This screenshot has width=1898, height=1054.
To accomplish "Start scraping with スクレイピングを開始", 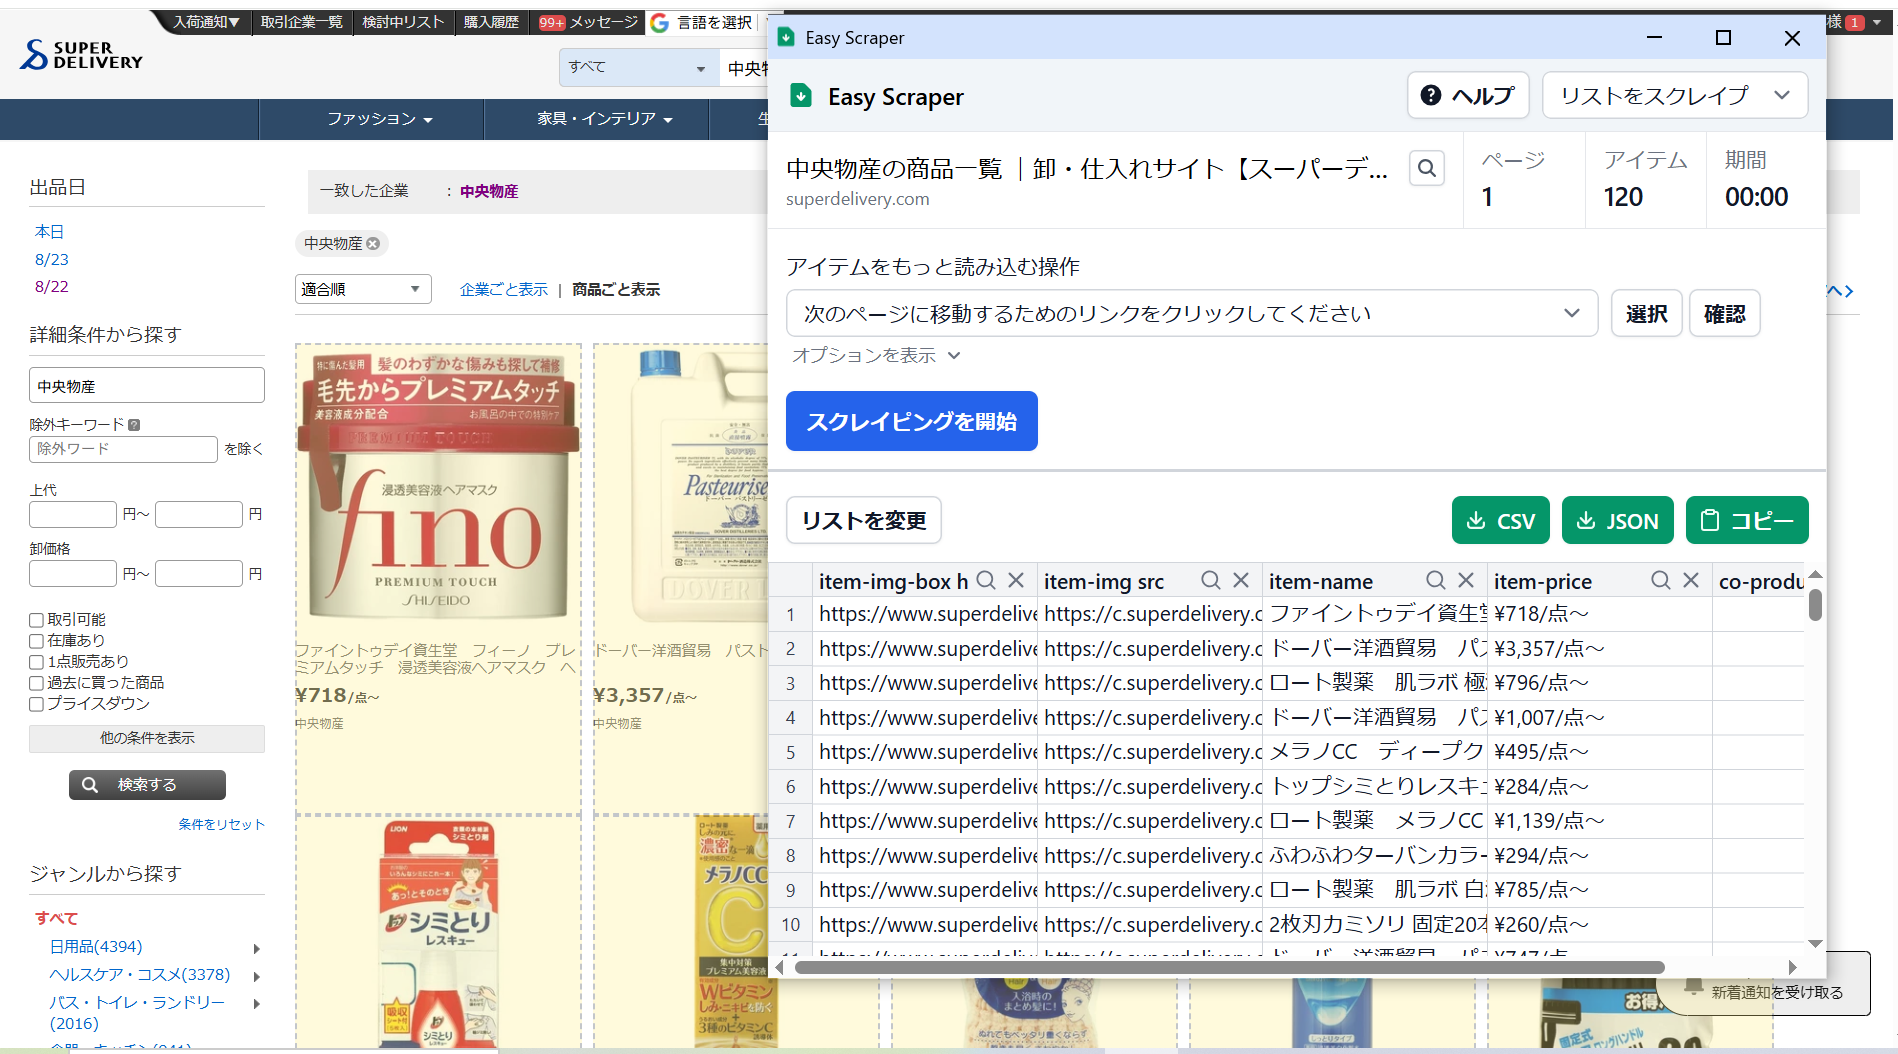I will coord(911,421).
